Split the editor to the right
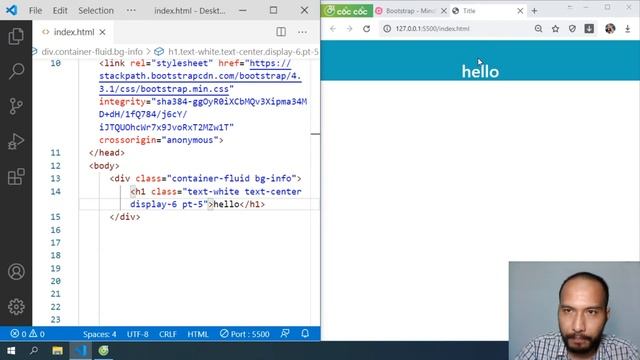 [281, 32]
